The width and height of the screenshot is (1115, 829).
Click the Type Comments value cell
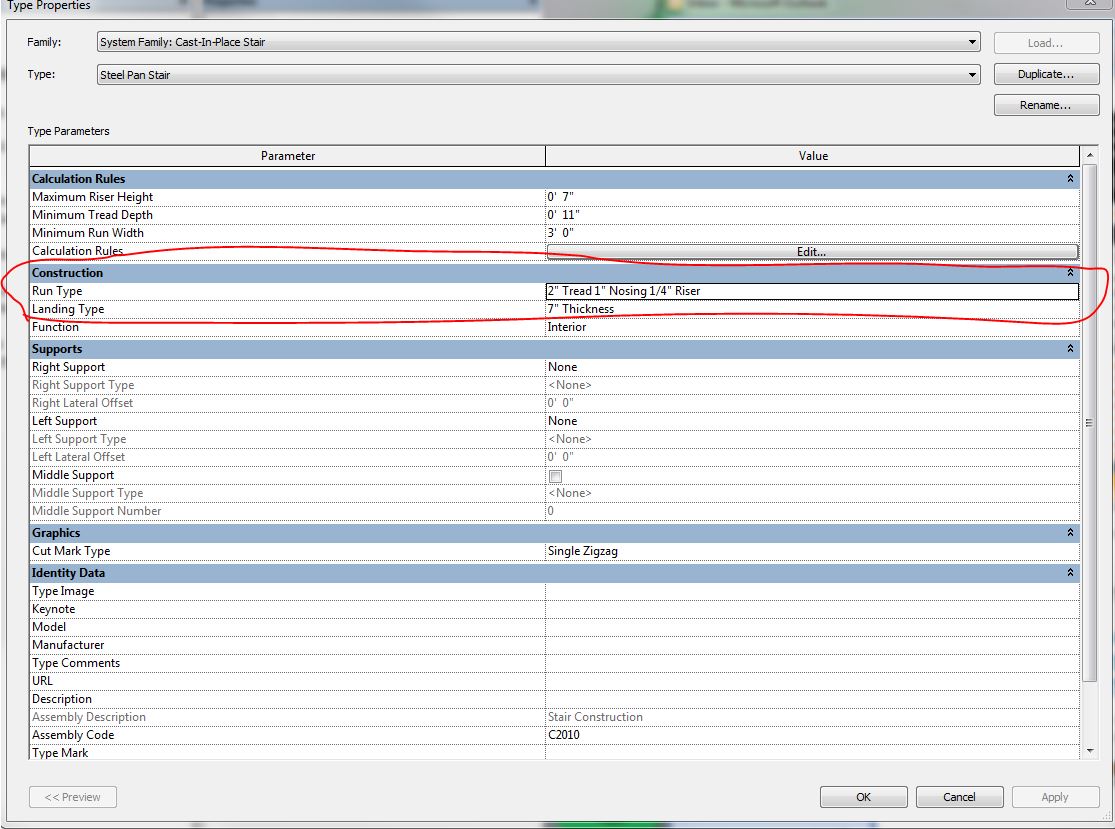click(812, 663)
